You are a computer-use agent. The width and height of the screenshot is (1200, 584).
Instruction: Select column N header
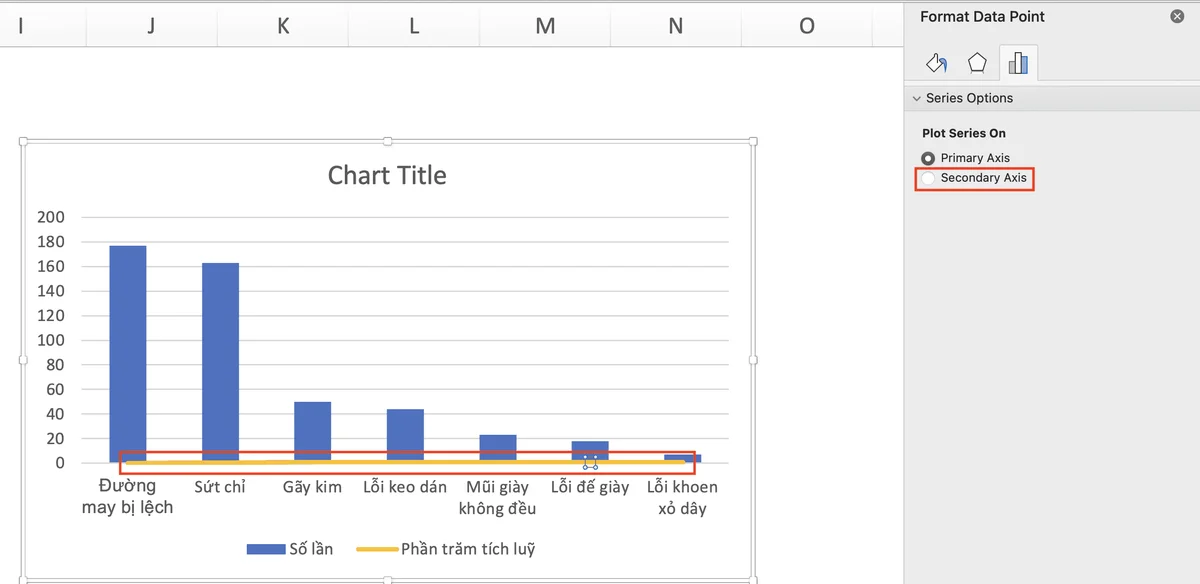click(676, 26)
